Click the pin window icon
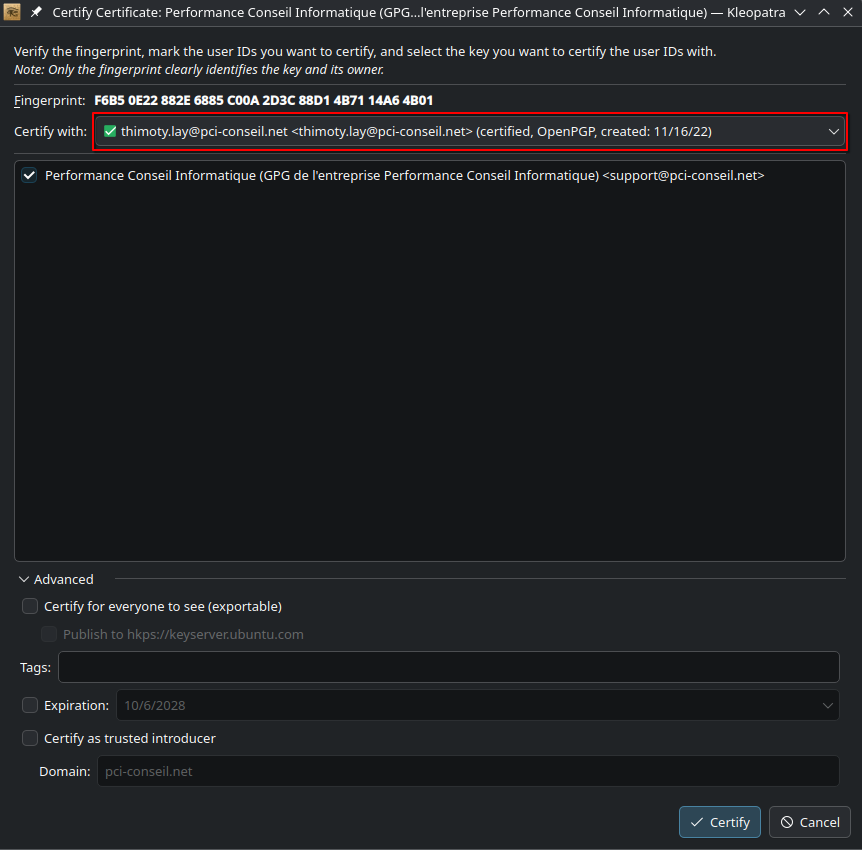 coord(37,12)
